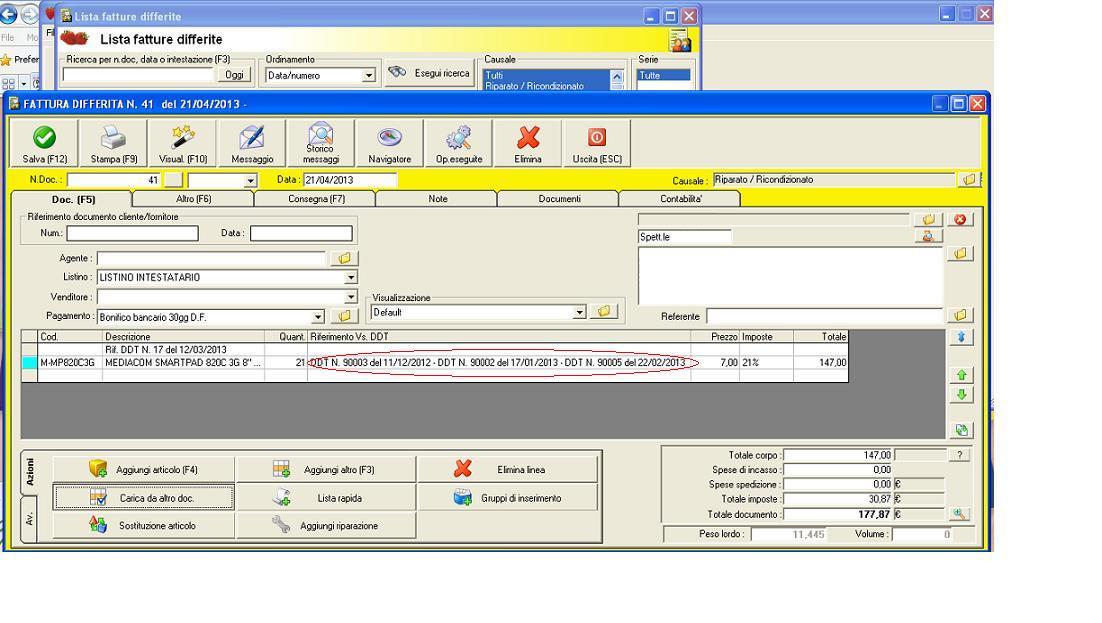Click green down arrow move-line button
Image resolution: width=1102 pixels, height=623 pixels.
pos(961,394)
